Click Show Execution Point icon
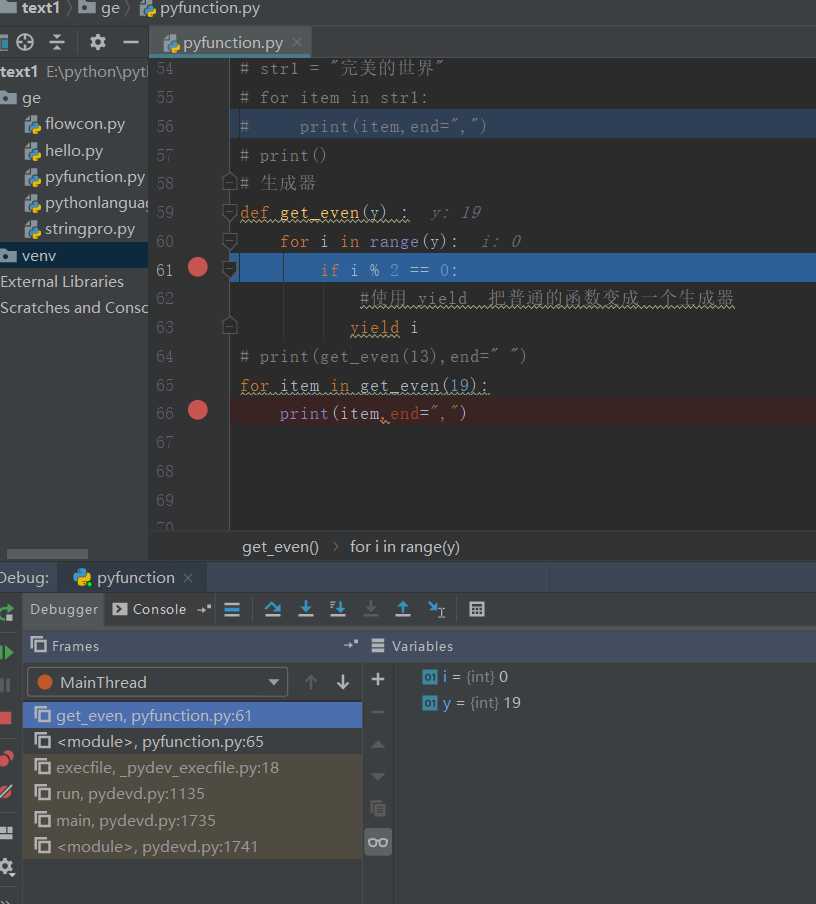This screenshot has width=816, height=904. (x=232, y=609)
